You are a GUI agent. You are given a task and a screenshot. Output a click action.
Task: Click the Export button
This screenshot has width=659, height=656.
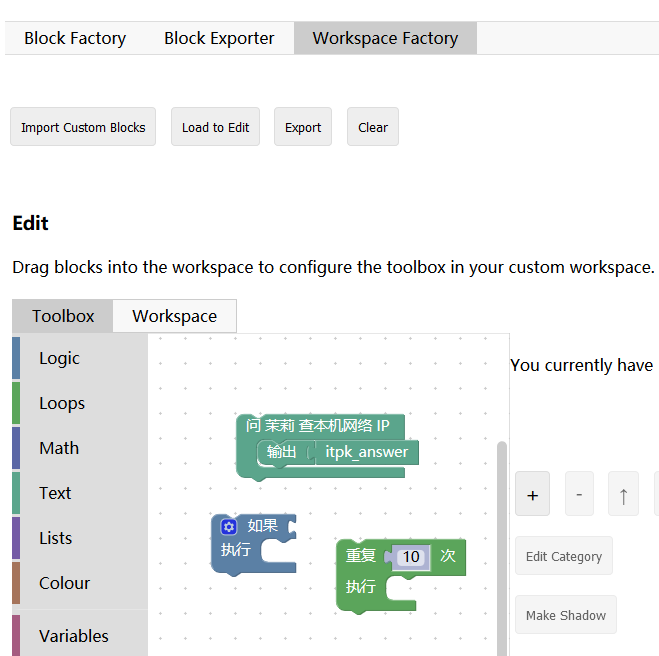point(303,127)
